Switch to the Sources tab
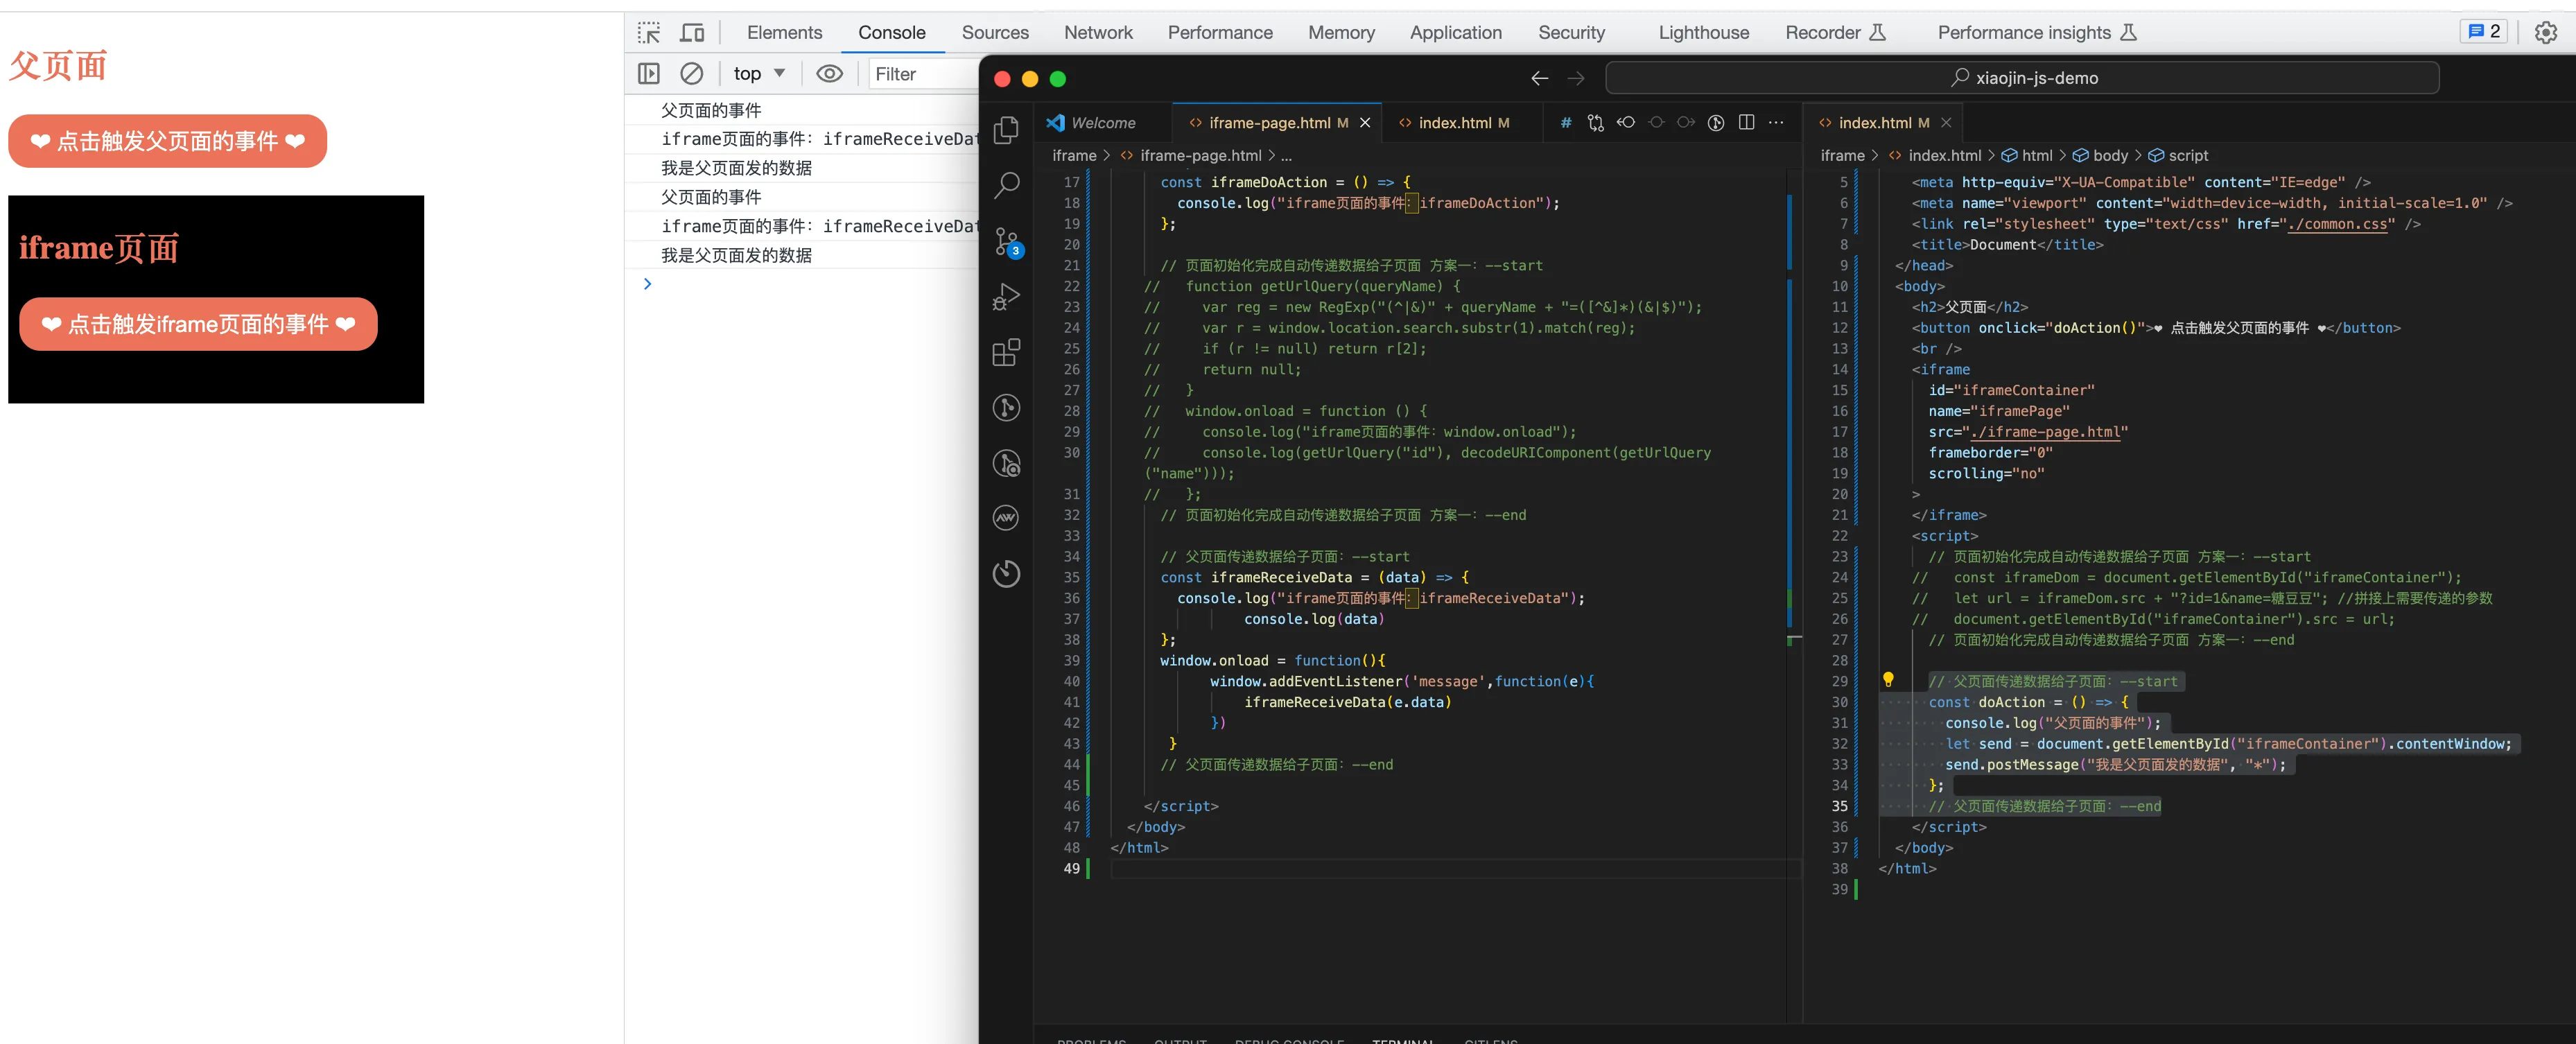The width and height of the screenshot is (2576, 1044). point(994,33)
